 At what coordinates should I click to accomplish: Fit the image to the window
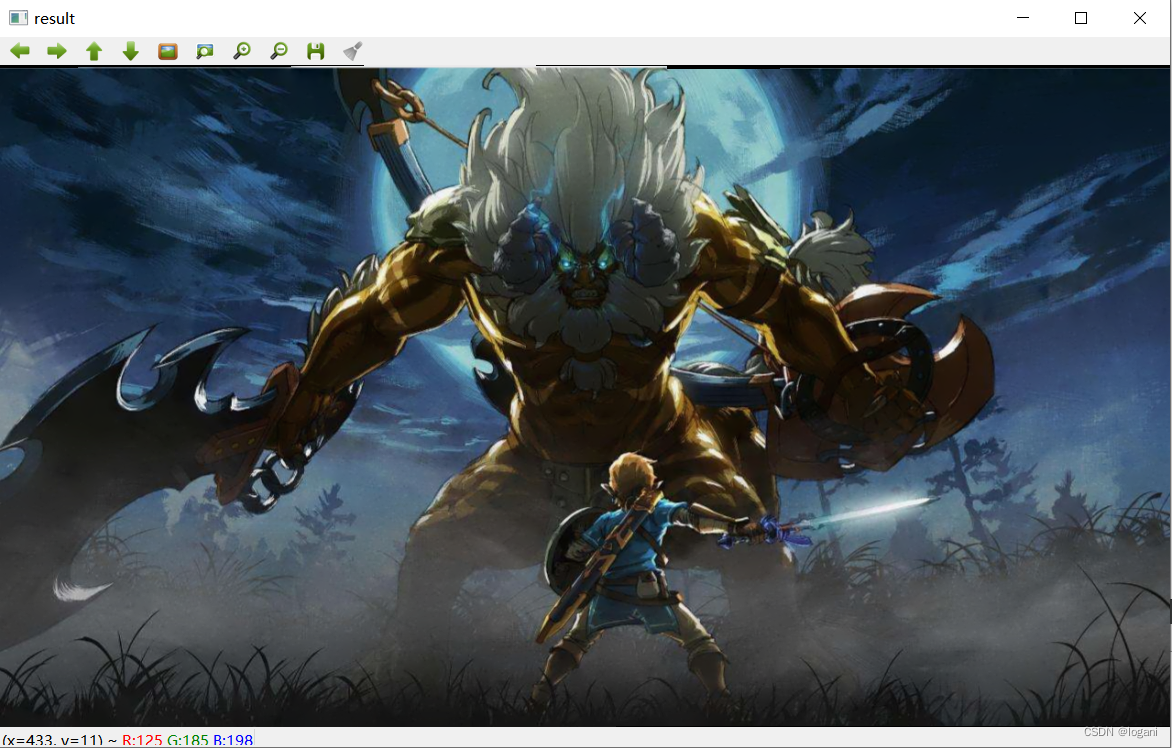(205, 51)
